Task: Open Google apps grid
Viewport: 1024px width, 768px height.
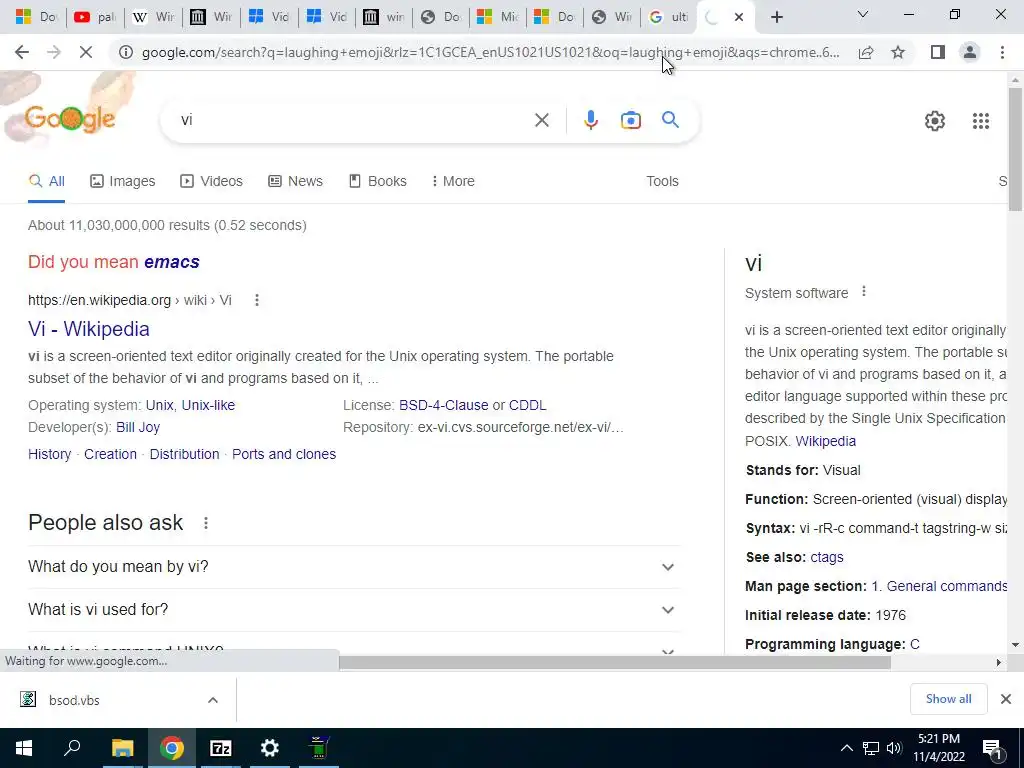Action: pos(980,121)
